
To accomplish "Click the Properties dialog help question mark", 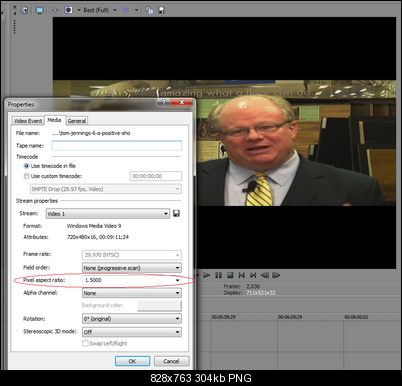I will pyautogui.click(x=163, y=102).
